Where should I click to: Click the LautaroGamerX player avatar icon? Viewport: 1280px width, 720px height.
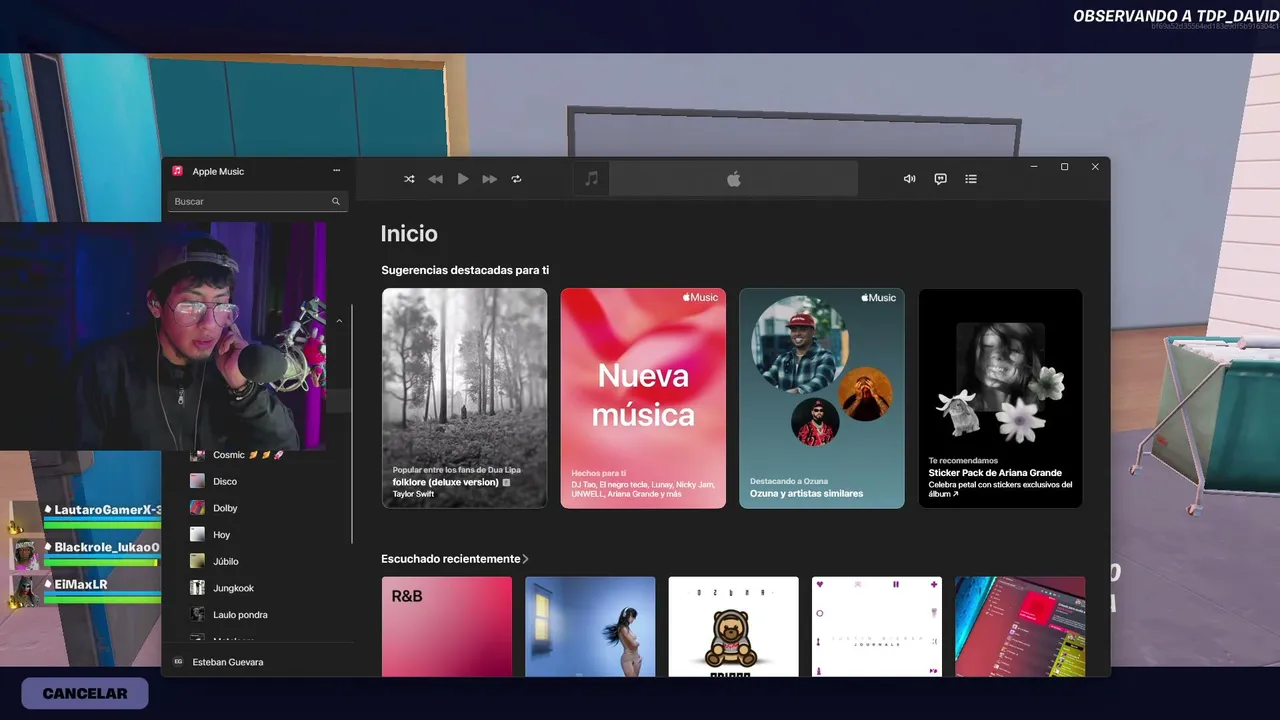click(x=24, y=518)
